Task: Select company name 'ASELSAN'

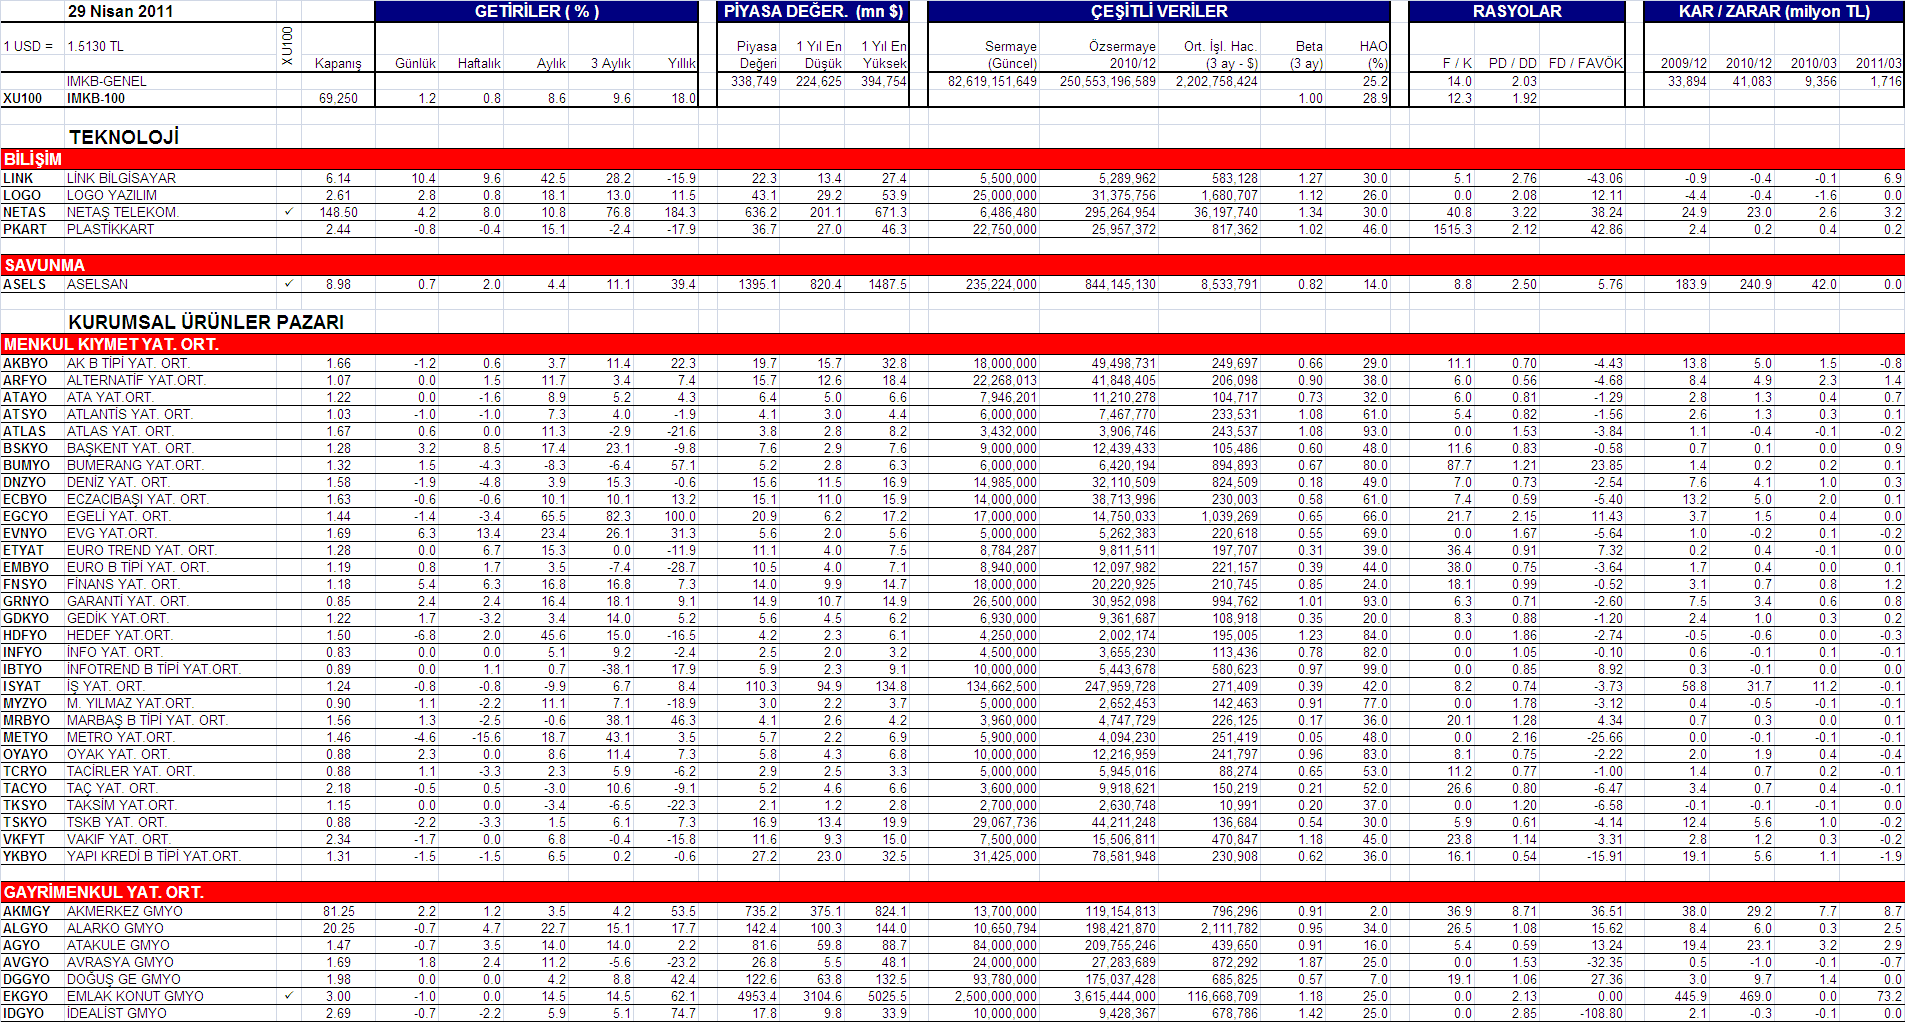Action: 97,284
